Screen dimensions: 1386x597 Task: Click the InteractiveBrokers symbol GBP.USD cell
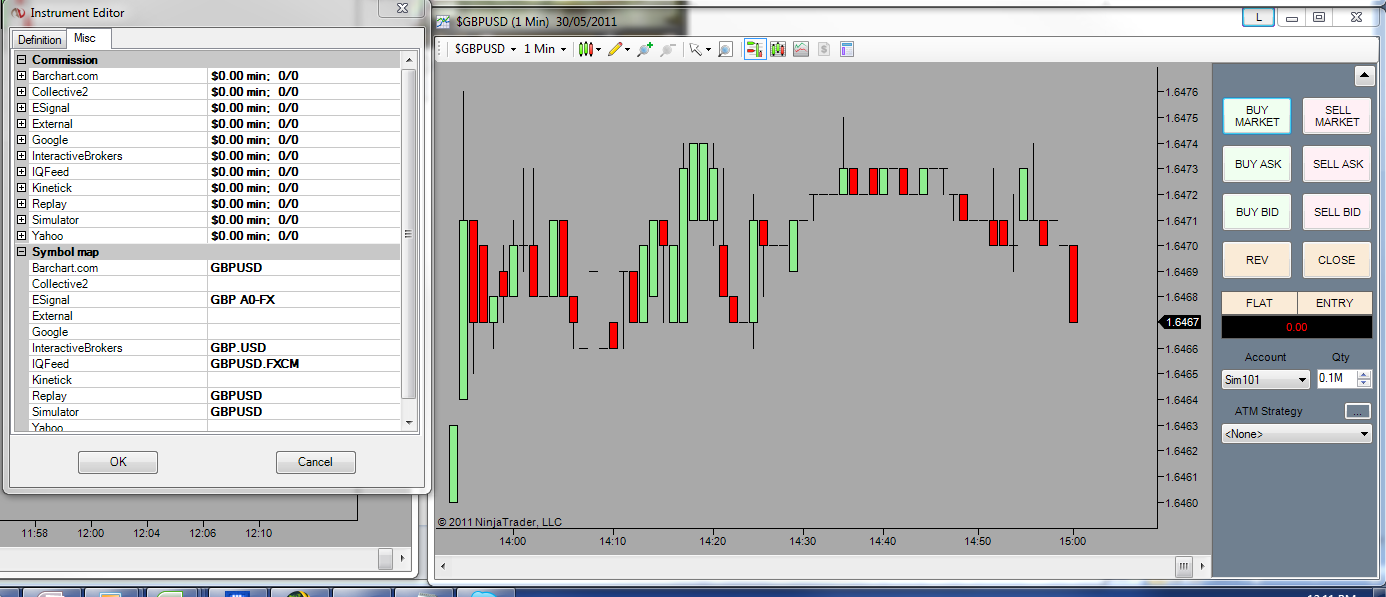pyautogui.click(x=303, y=348)
